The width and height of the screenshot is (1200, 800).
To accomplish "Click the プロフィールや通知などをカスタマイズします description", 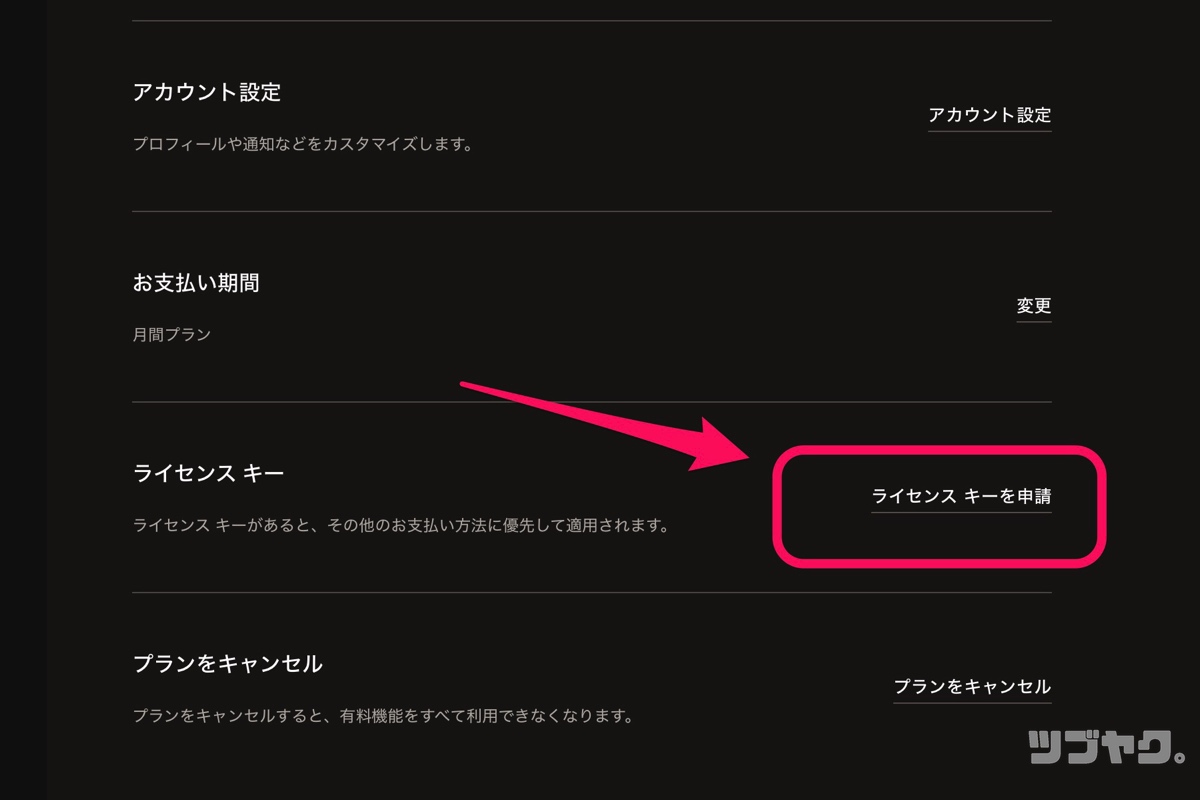I will (302, 144).
